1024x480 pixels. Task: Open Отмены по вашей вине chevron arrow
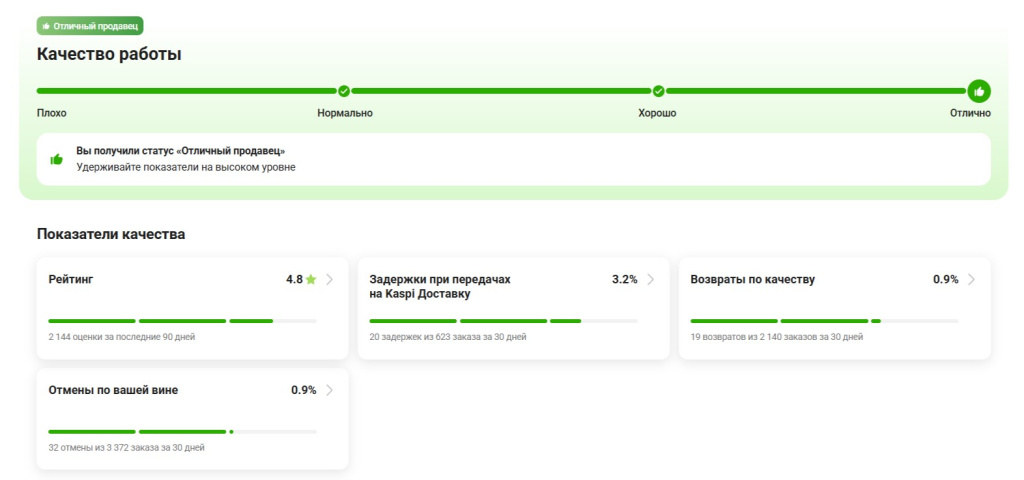point(330,390)
